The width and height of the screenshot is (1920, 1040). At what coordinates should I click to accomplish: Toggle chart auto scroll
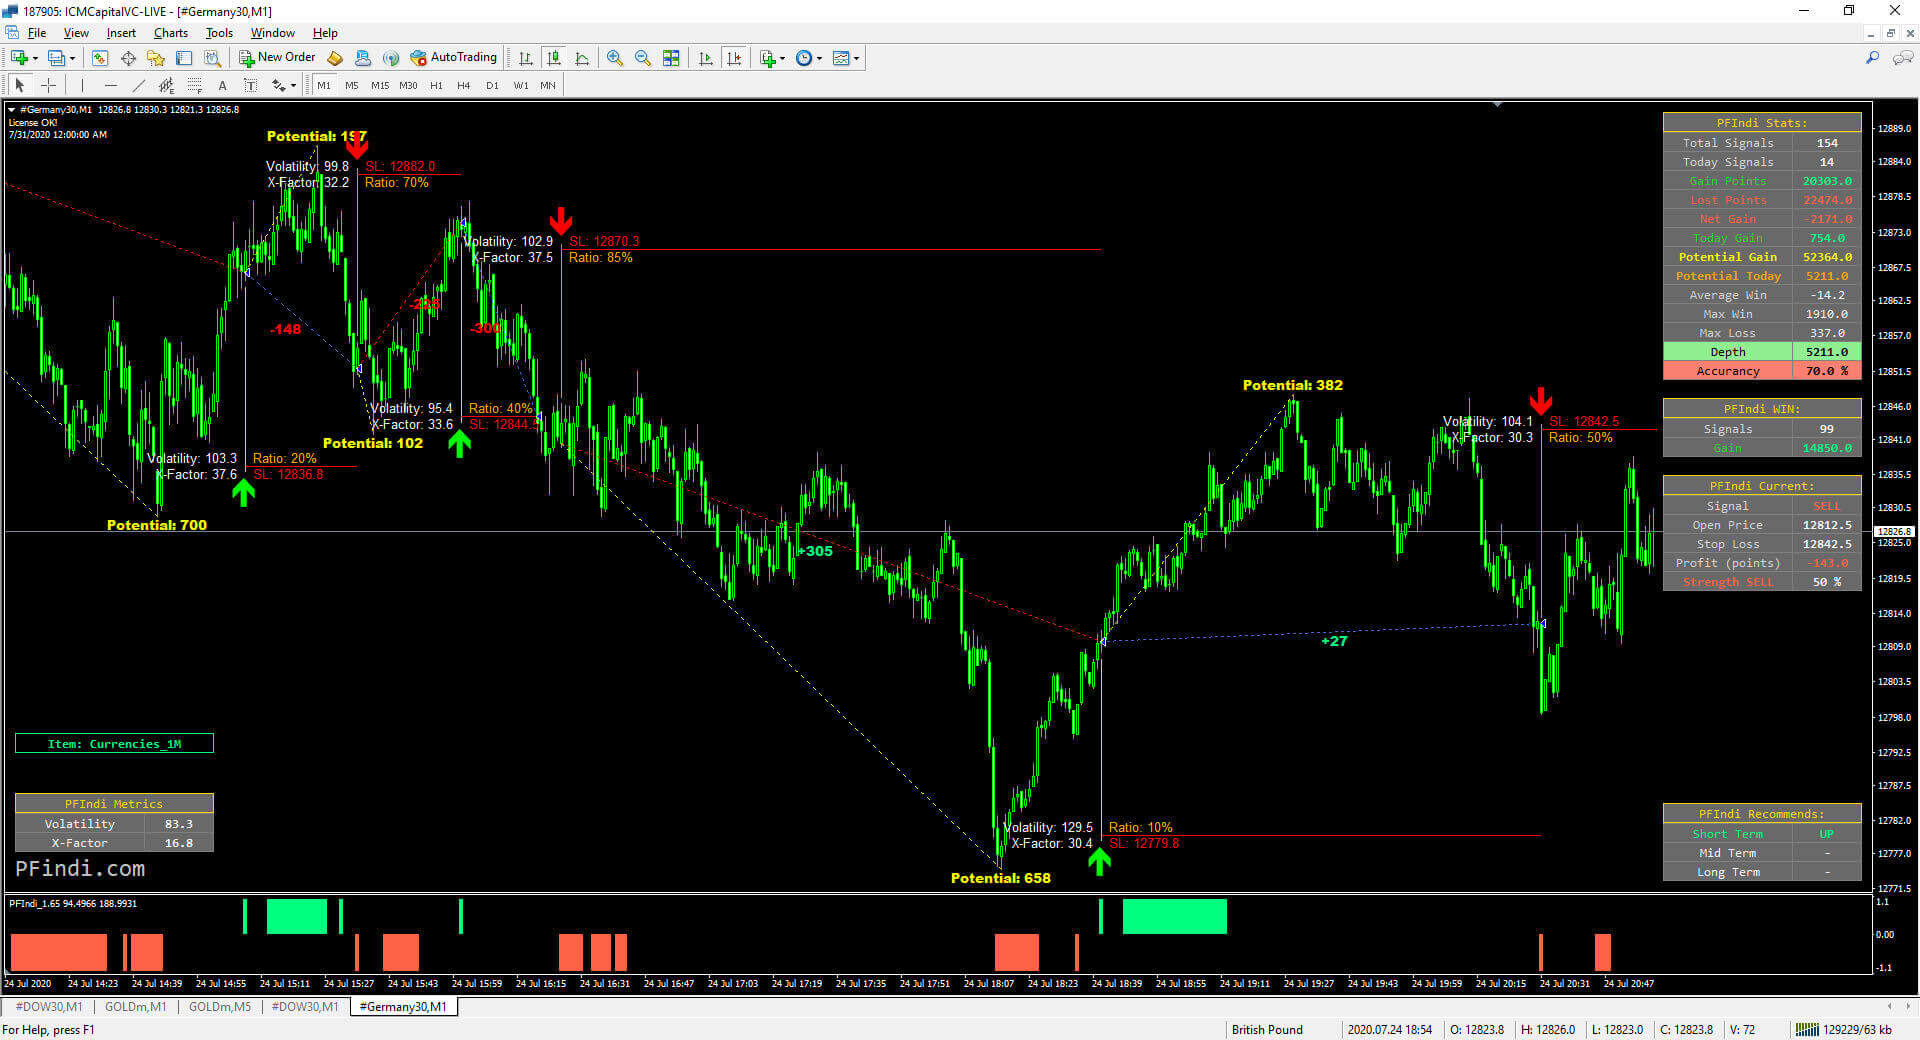pyautogui.click(x=706, y=58)
